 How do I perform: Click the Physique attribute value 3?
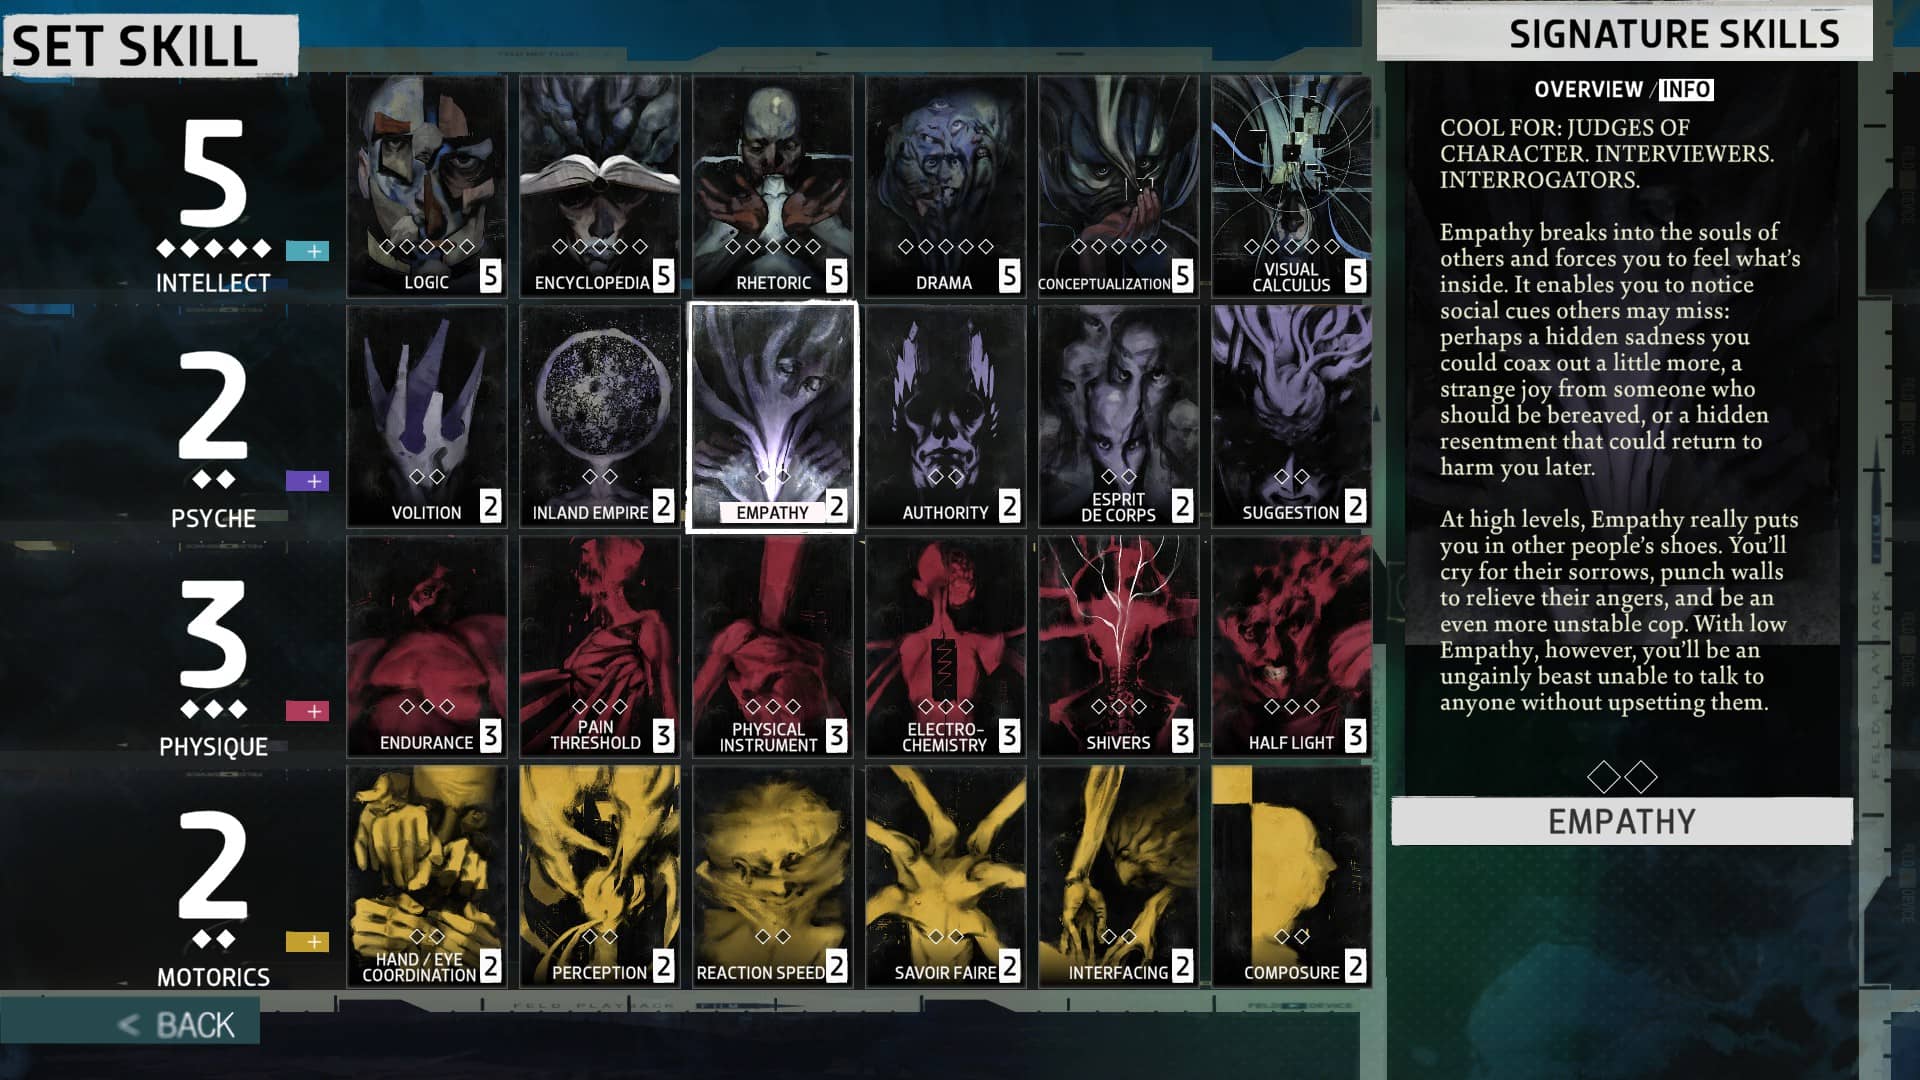(213, 635)
